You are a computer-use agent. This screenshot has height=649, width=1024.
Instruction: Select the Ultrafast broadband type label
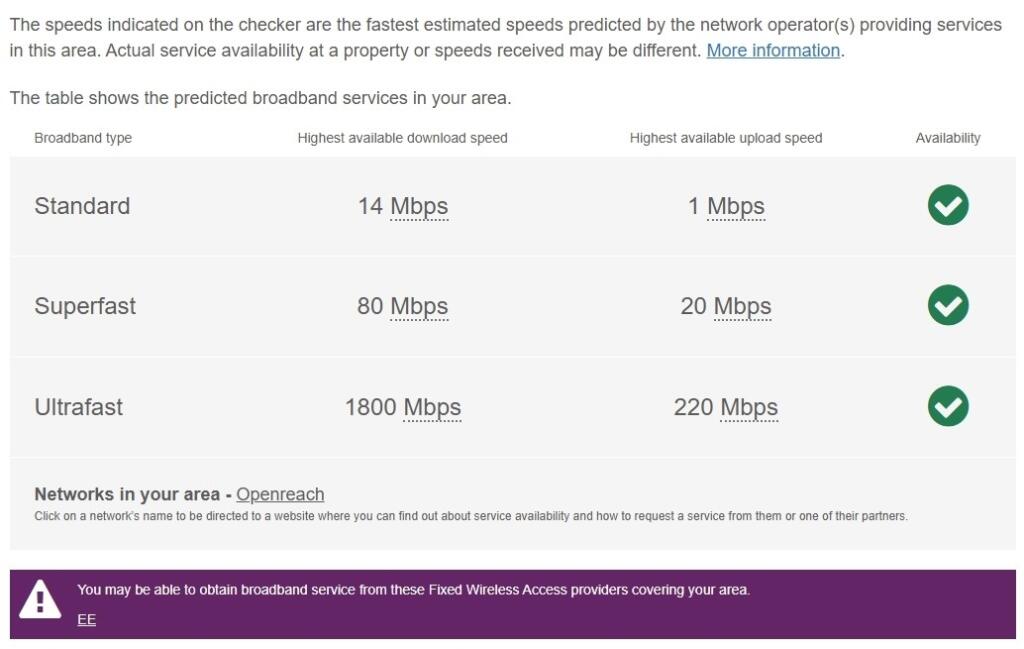pyautogui.click(x=79, y=407)
